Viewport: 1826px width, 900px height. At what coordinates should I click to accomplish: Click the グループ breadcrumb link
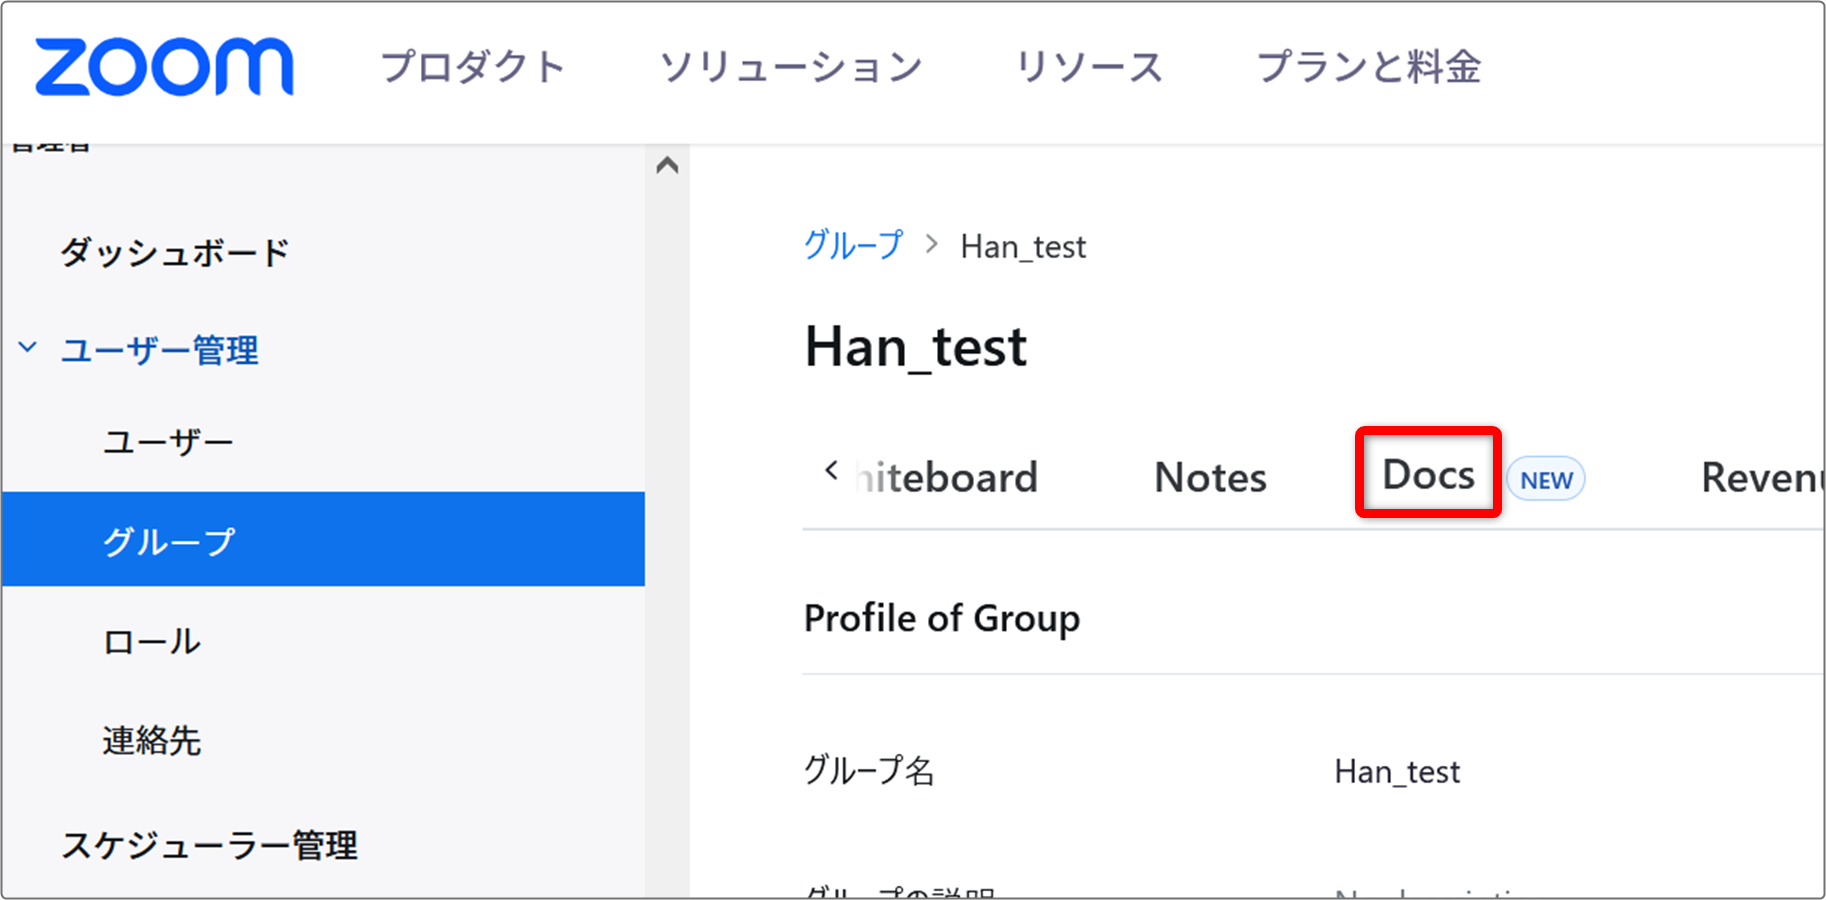tap(853, 246)
